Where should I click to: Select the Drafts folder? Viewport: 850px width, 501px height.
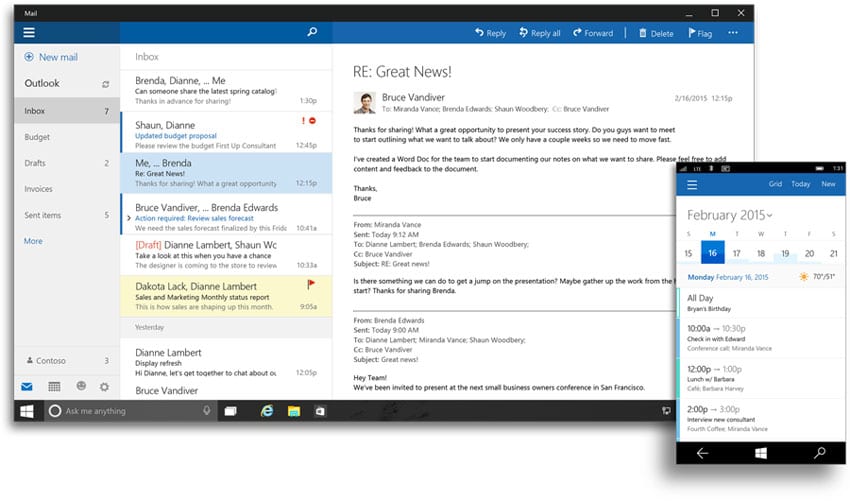click(x=36, y=163)
